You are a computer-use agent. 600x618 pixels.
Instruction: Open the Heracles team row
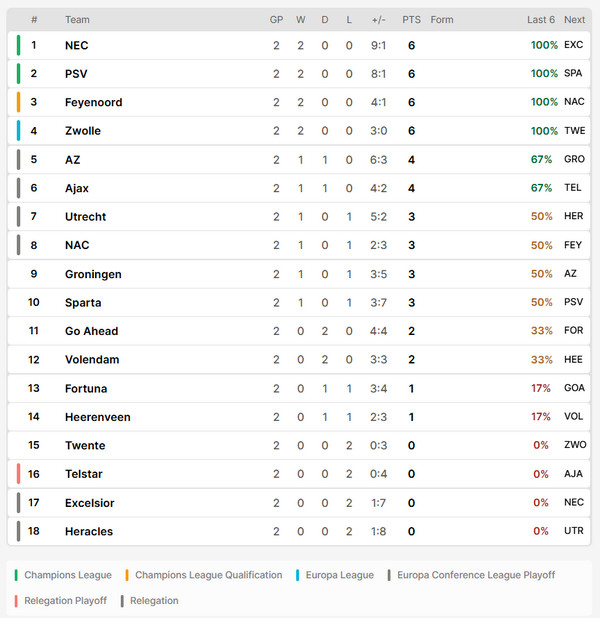click(299, 531)
